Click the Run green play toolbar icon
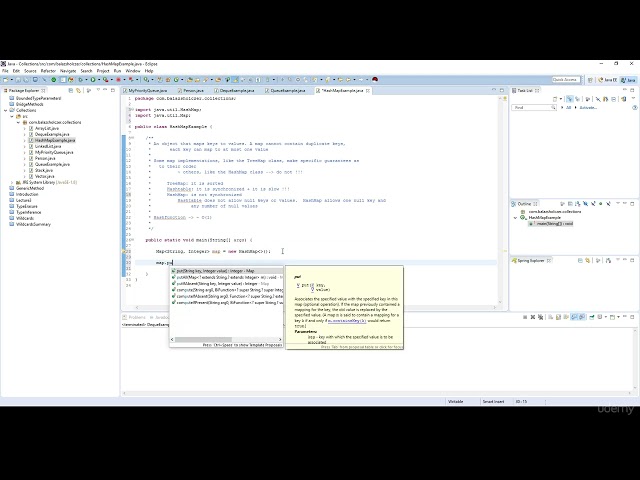This screenshot has width=640, height=480. [x=93, y=80]
